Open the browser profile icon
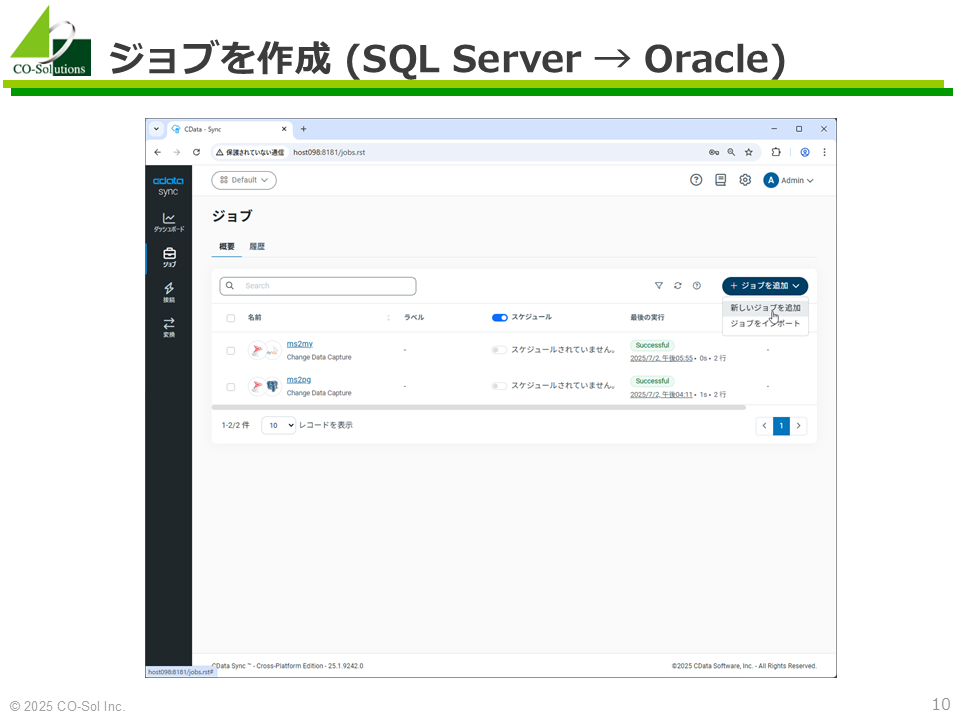The image size is (960, 720). tap(805, 152)
